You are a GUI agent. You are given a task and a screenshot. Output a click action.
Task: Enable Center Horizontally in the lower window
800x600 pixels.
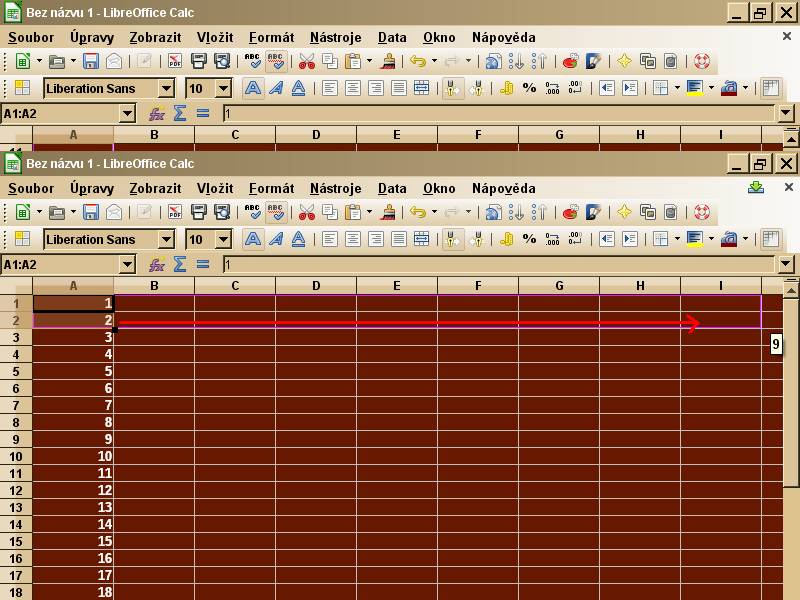tap(353, 239)
